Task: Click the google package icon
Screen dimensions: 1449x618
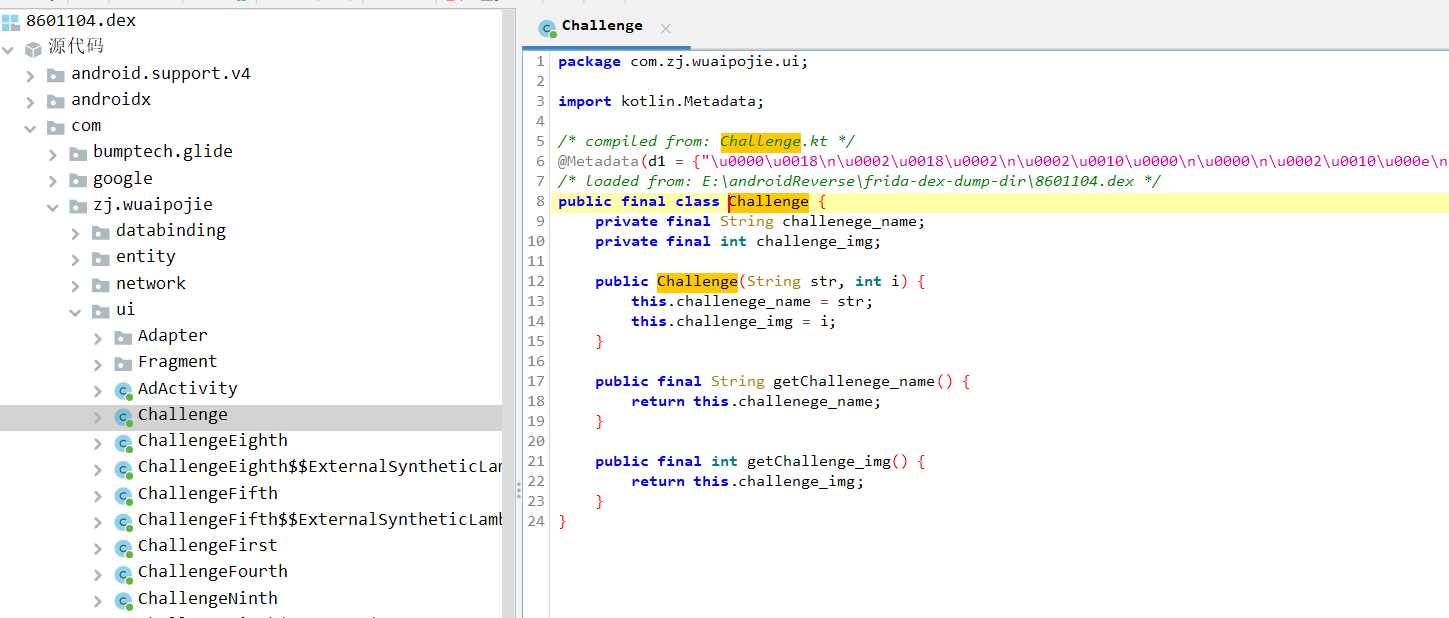Action: (x=78, y=180)
